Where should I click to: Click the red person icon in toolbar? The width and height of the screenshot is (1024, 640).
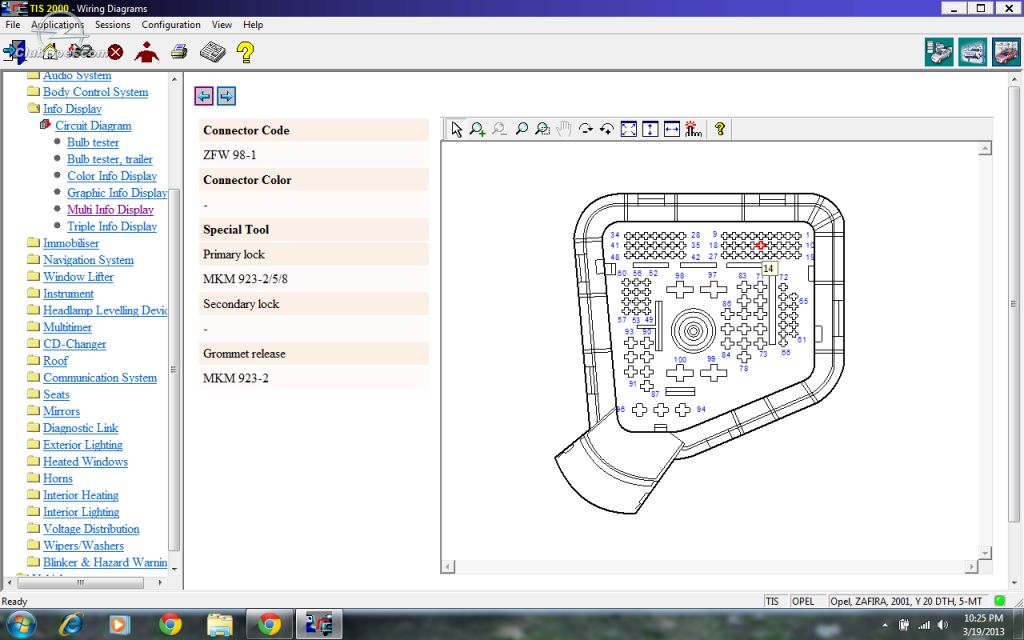(146, 52)
